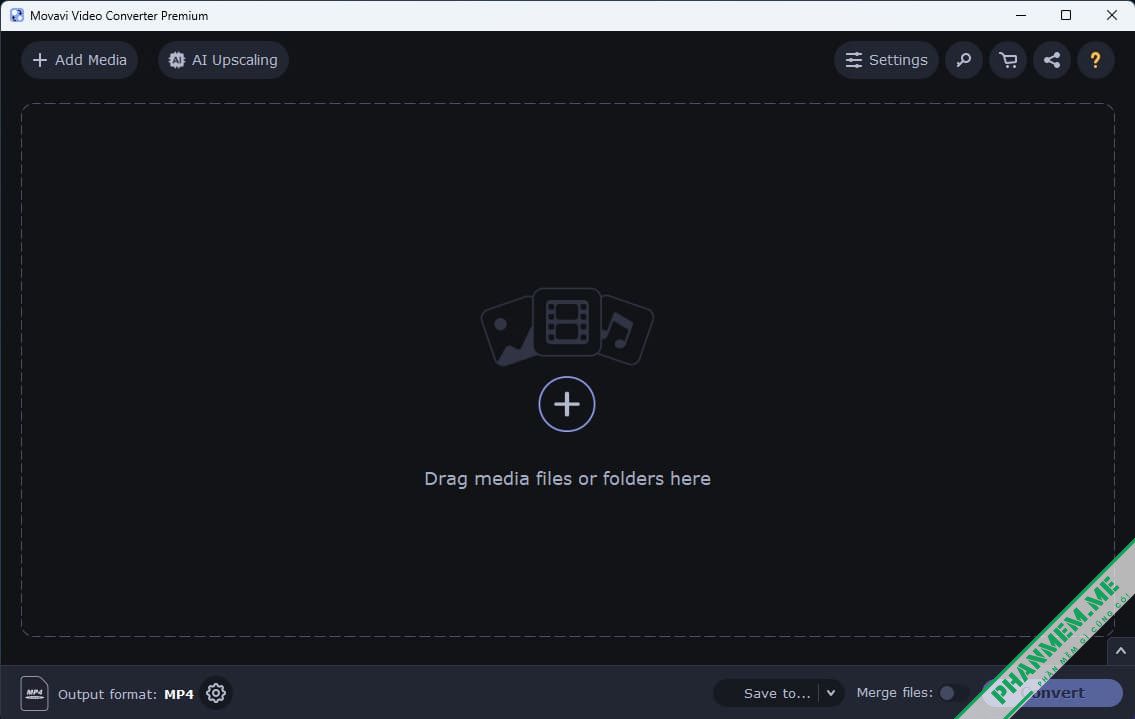Expand the format panel with the up chevron
Screen dimensions: 1135x719
coord(1121,651)
